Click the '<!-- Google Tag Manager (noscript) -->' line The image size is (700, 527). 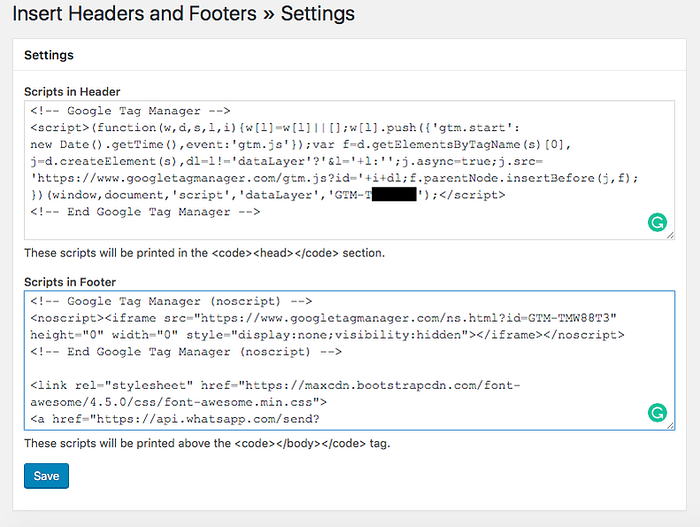[171, 301]
